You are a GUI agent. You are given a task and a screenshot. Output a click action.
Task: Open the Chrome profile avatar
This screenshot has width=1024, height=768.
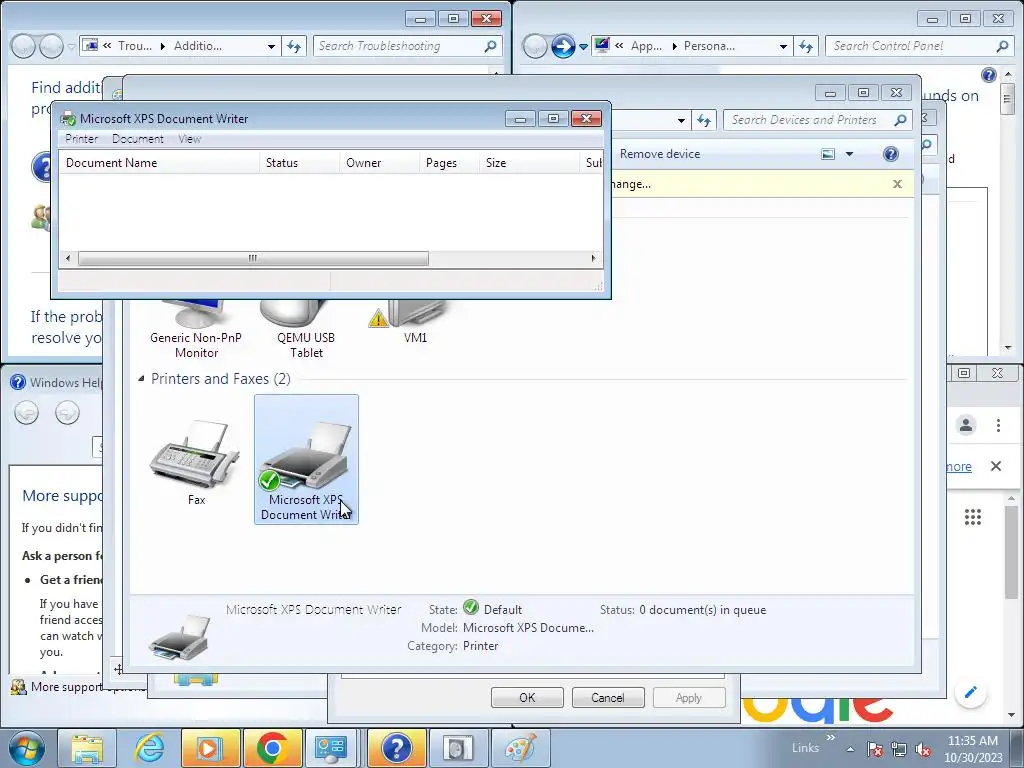pos(966,425)
